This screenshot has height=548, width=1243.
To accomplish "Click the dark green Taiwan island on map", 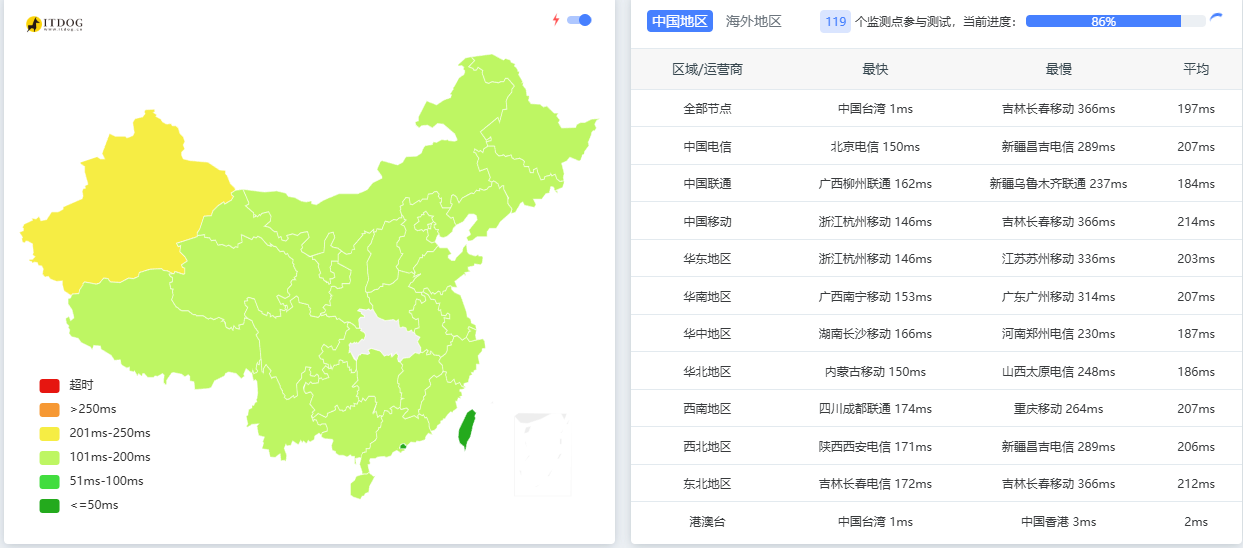I will (x=465, y=429).
